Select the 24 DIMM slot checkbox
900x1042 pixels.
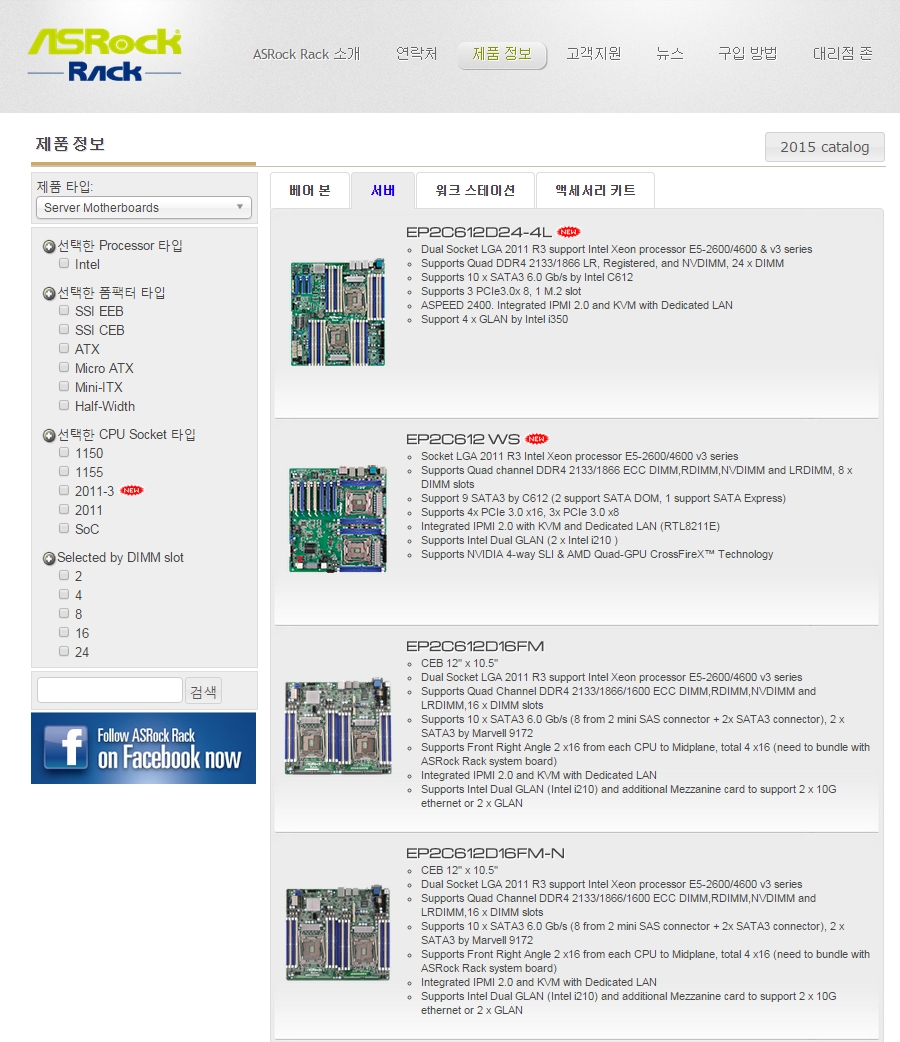(x=64, y=651)
